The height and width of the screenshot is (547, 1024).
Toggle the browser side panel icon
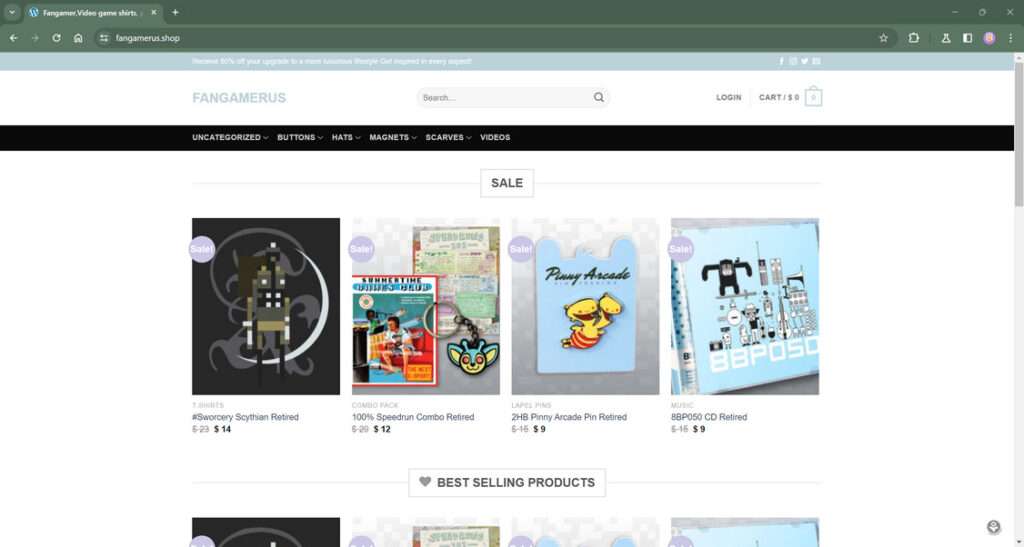tap(967, 38)
